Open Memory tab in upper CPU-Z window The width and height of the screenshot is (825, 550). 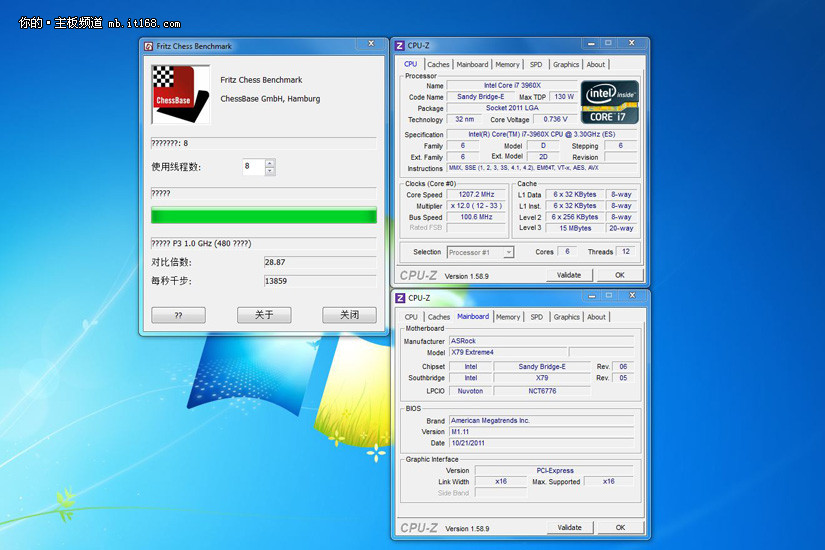pyautogui.click(x=507, y=64)
